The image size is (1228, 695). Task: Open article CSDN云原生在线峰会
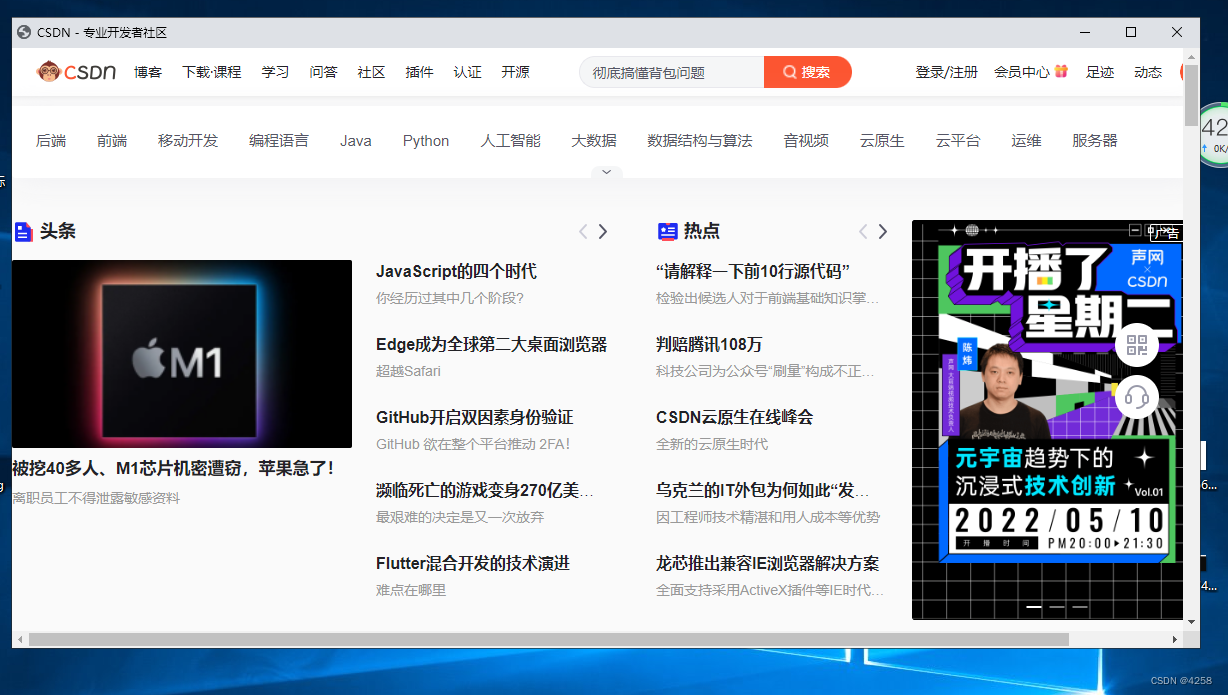coord(735,417)
